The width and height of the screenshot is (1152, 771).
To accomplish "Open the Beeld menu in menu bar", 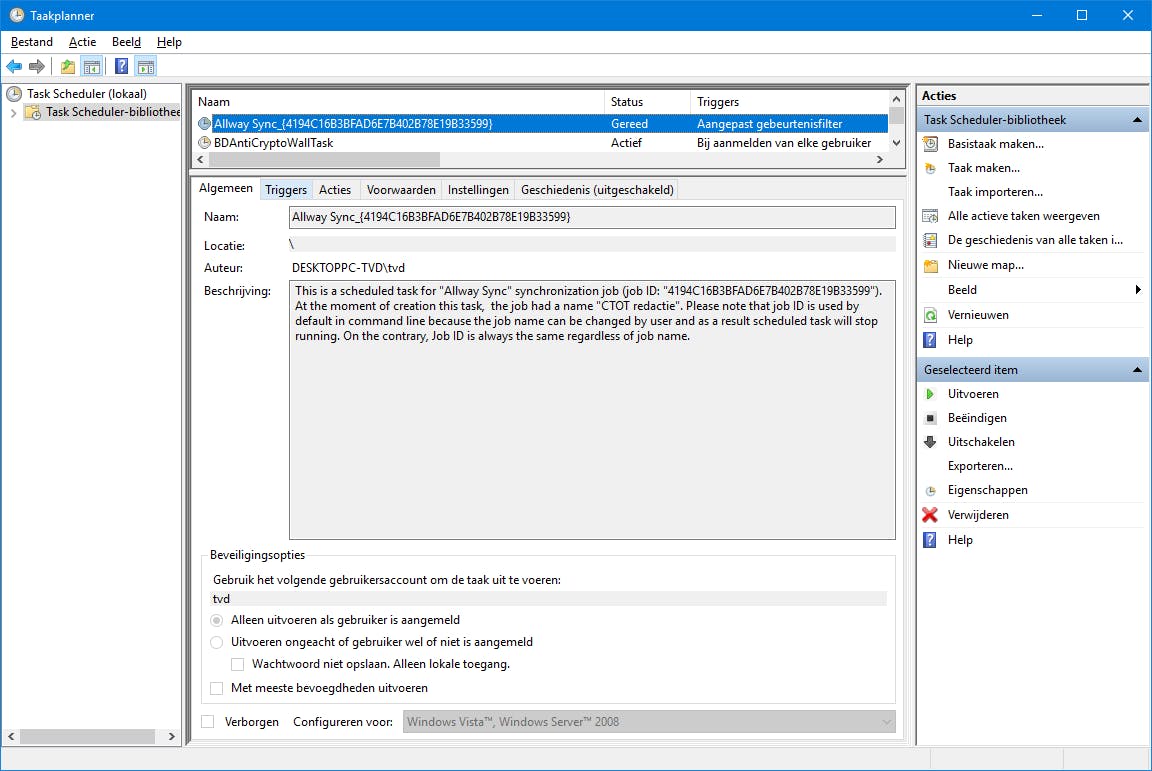I will tap(126, 42).
